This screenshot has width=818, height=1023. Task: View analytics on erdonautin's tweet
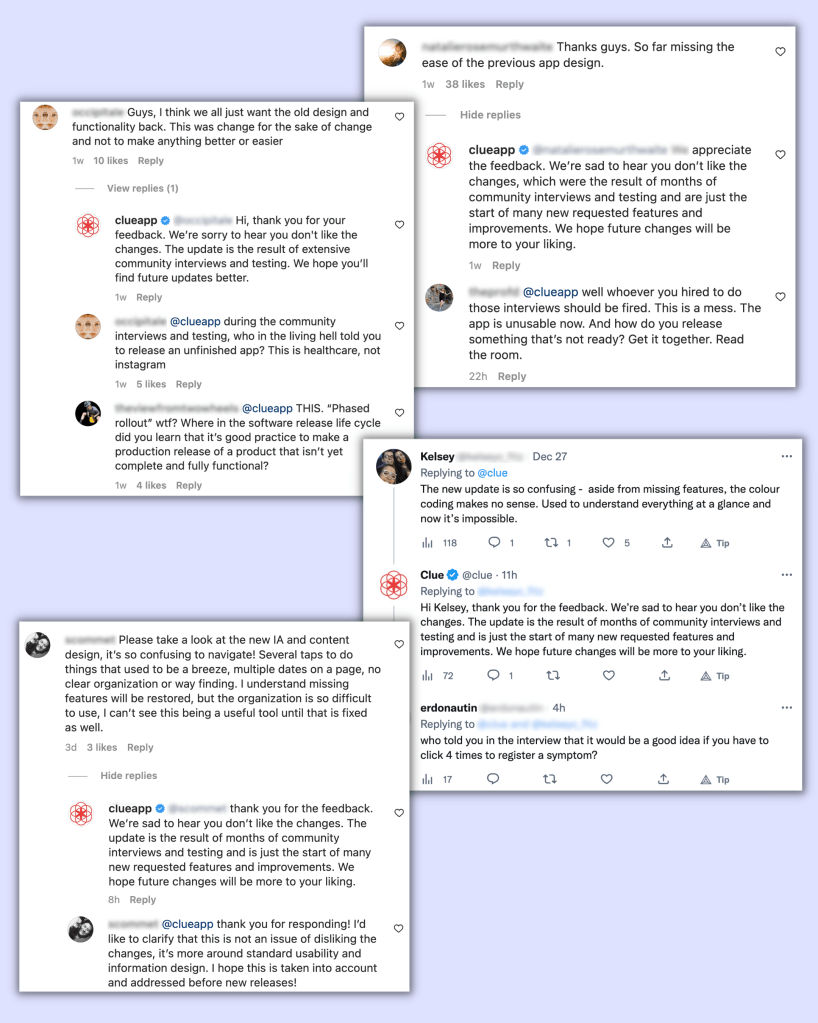click(427, 777)
